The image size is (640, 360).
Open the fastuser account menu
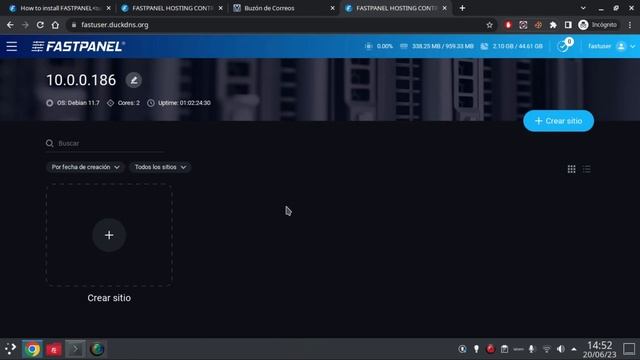tap(611, 46)
